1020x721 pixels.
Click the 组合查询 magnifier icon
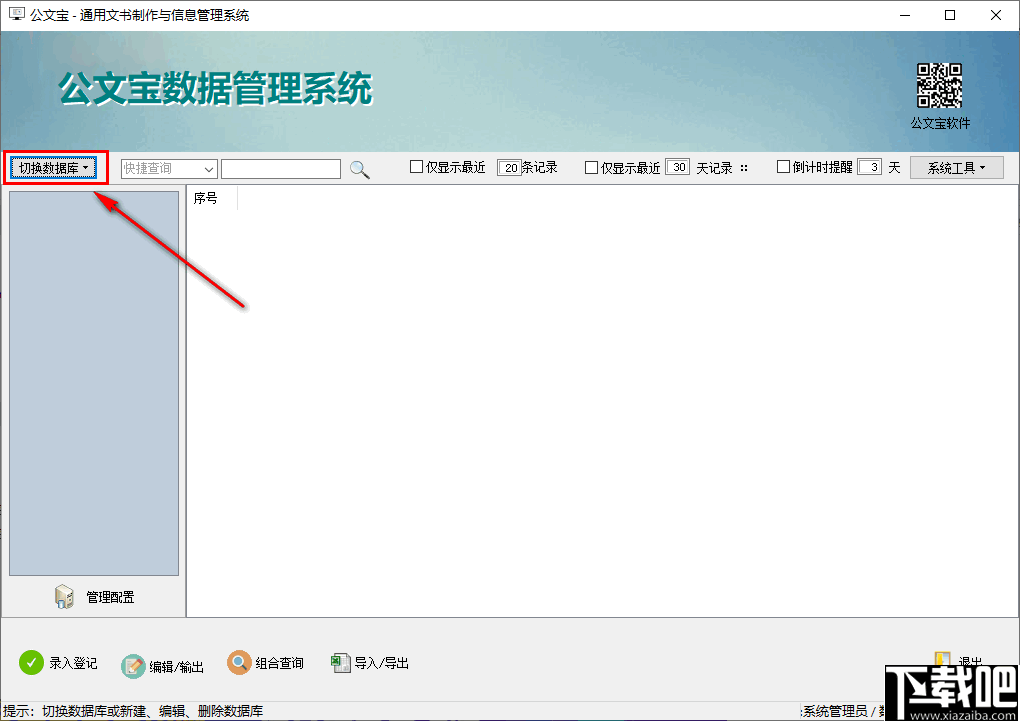pyautogui.click(x=239, y=662)
